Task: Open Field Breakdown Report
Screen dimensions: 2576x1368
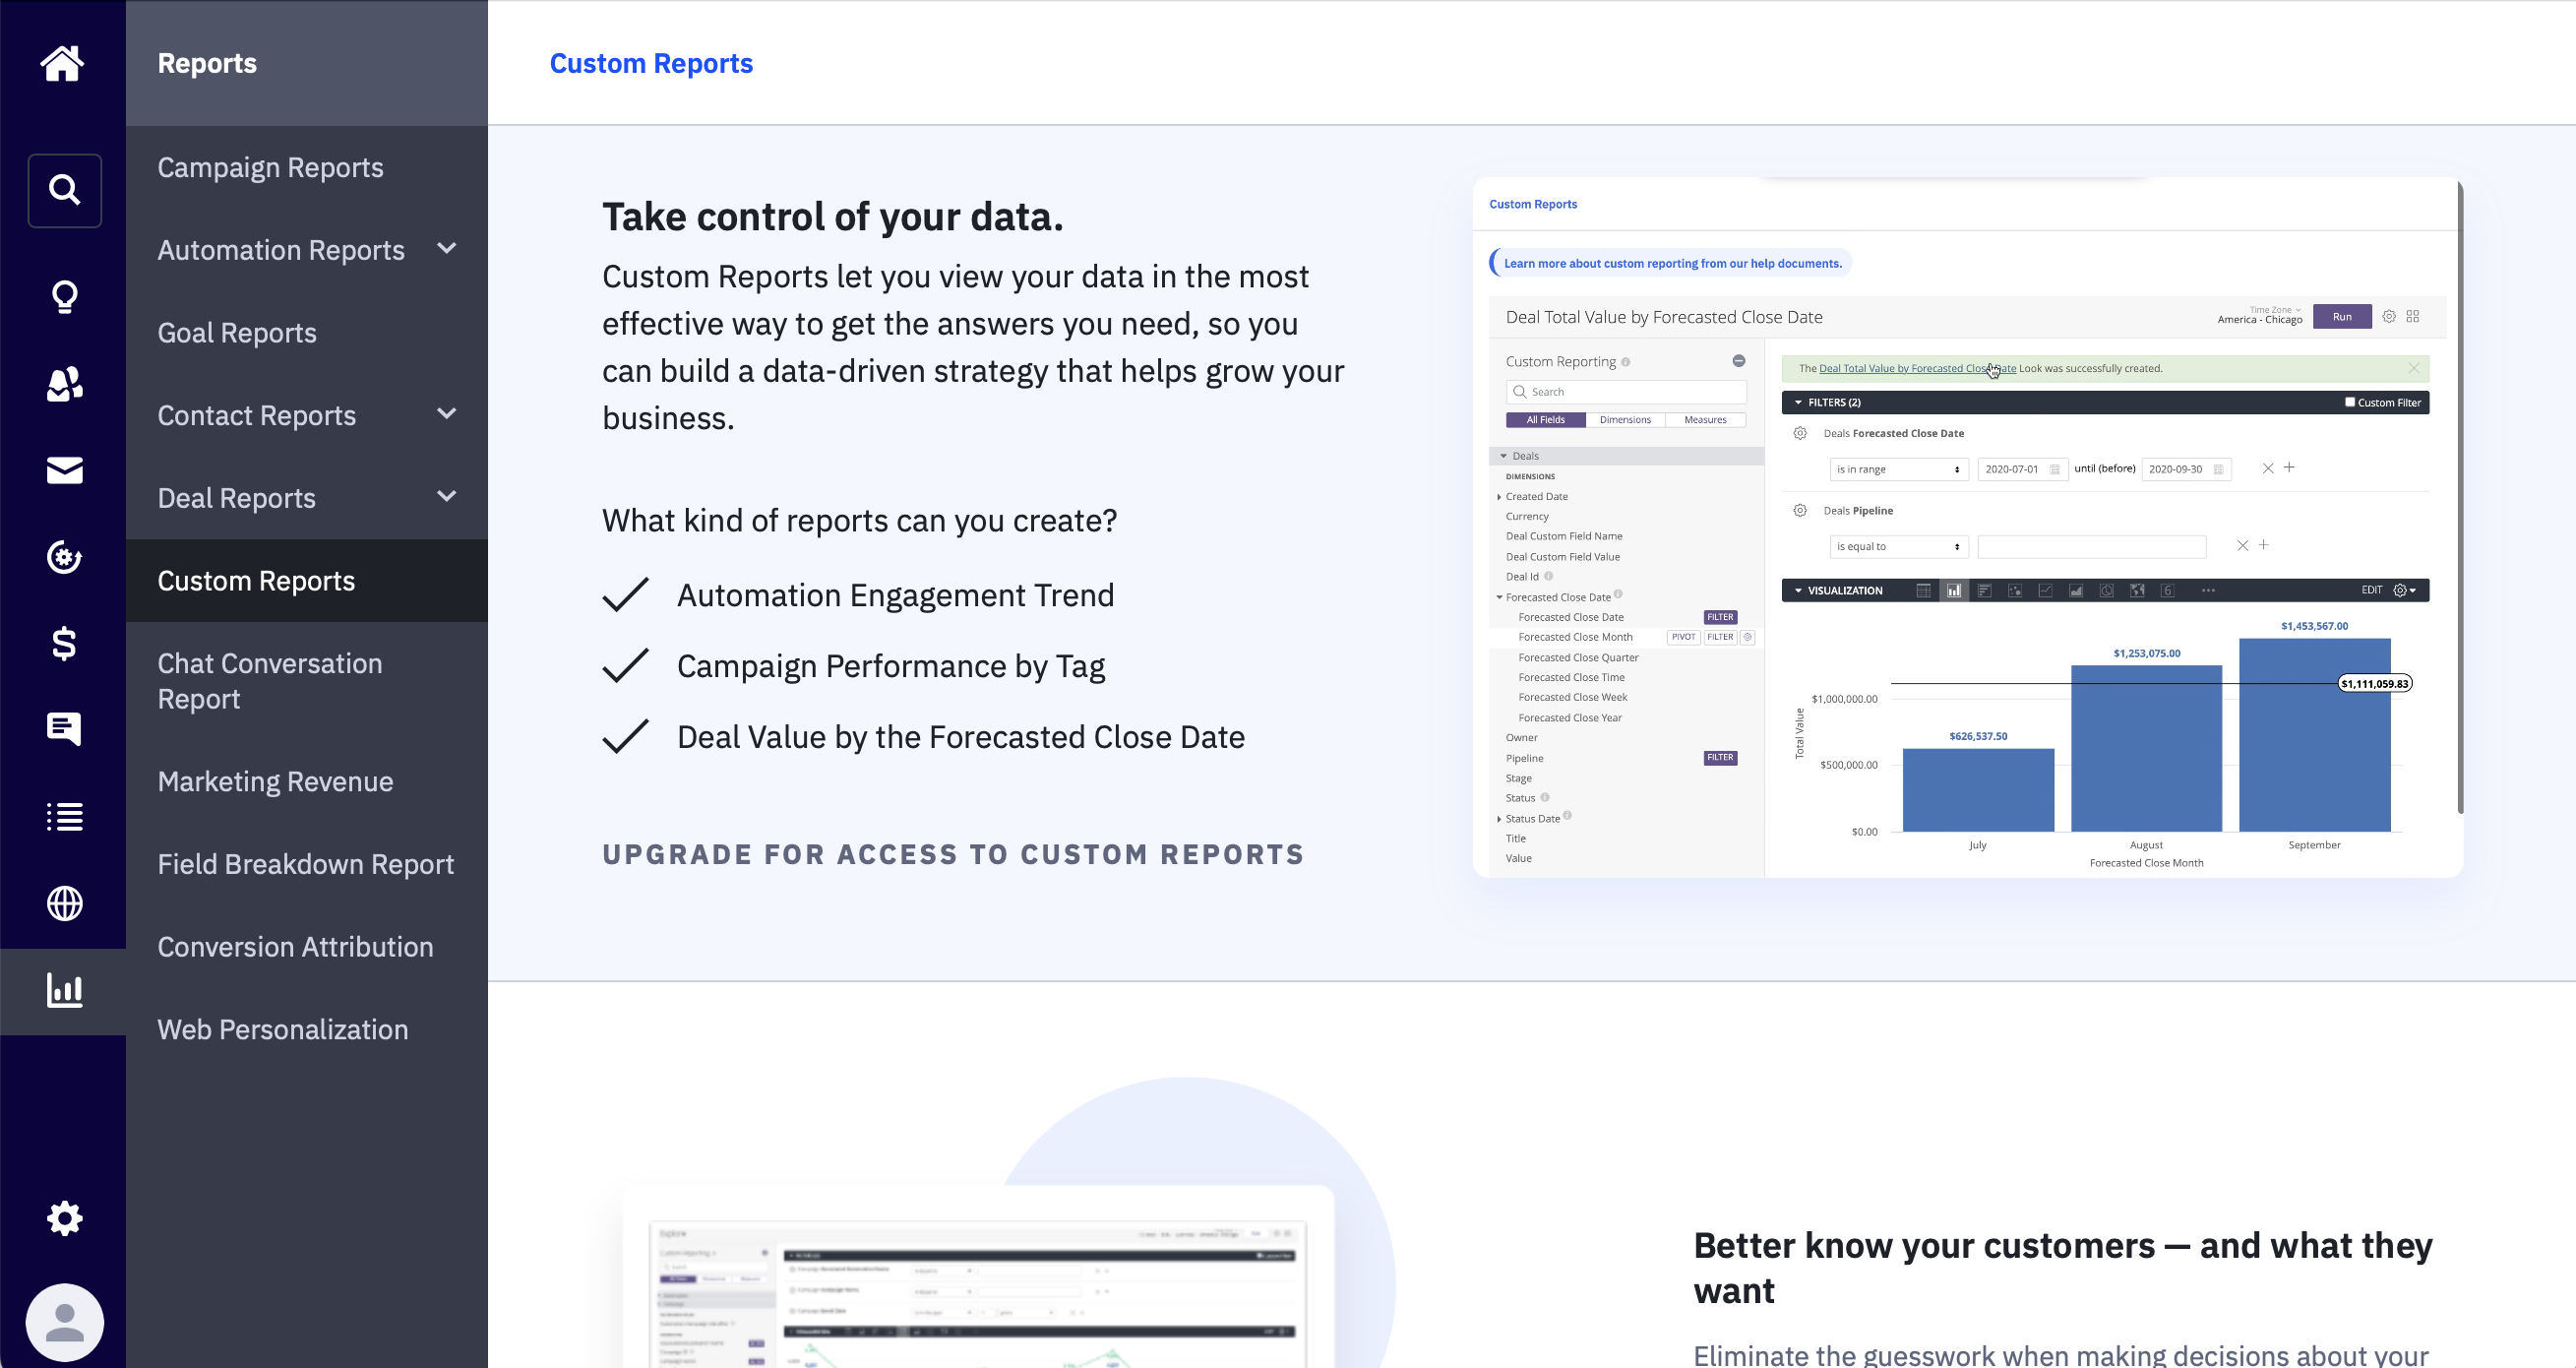Action: pos(306,864)
